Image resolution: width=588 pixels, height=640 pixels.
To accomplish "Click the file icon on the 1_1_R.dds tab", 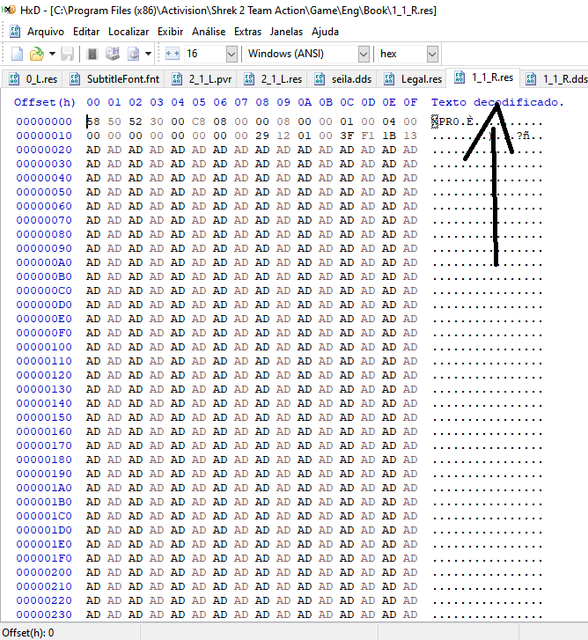I will point(530,79).
